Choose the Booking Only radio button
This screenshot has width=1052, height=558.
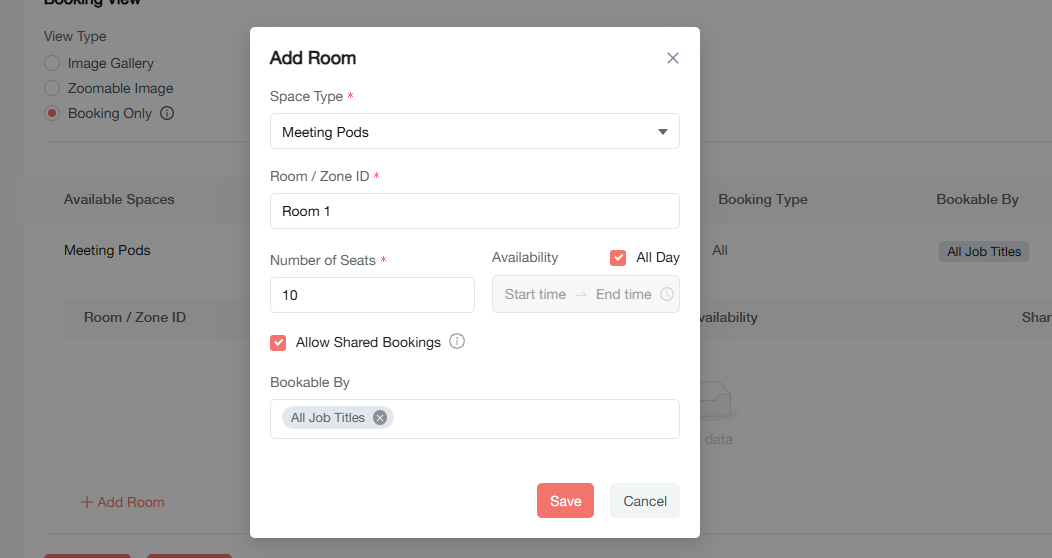pyautogui.click(x=52, y=113)
